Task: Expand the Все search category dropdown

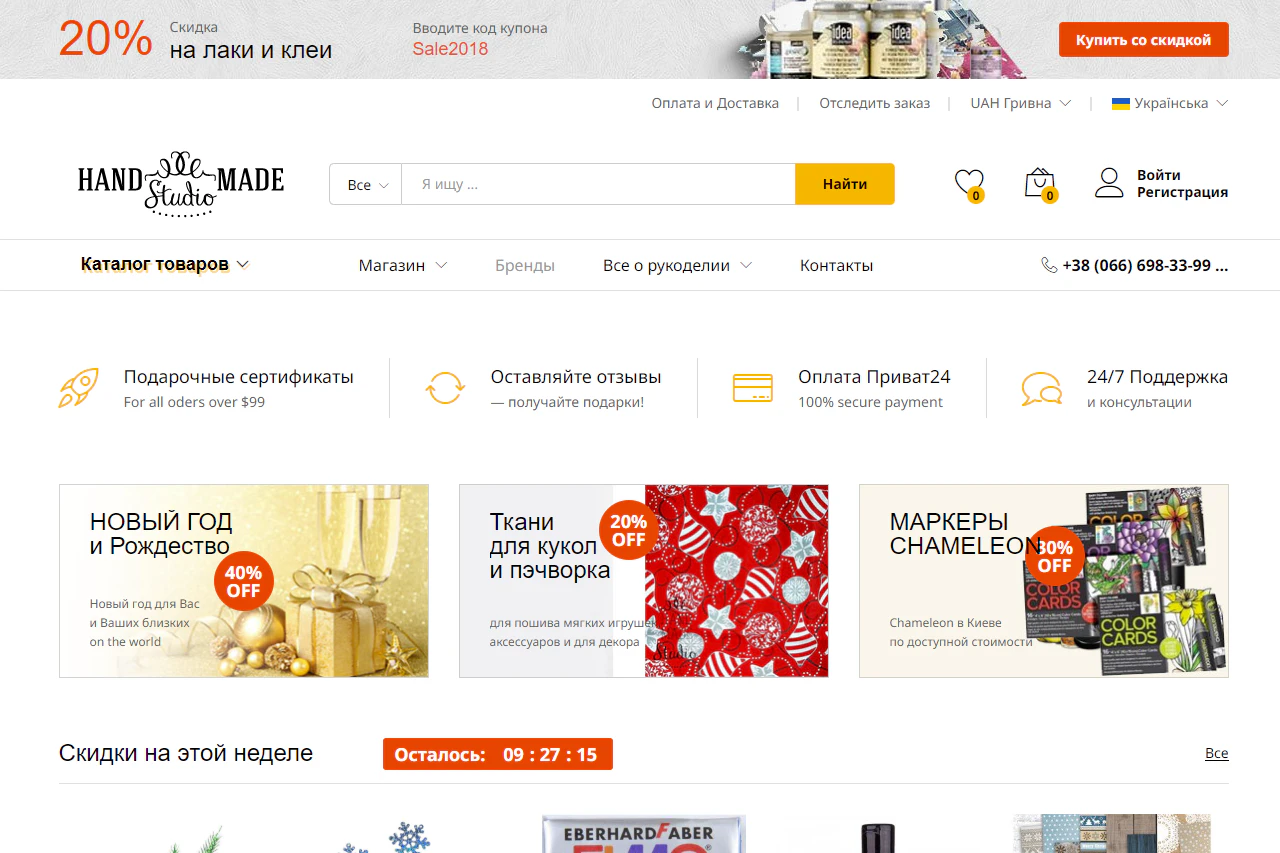Action: click(367, 185)
